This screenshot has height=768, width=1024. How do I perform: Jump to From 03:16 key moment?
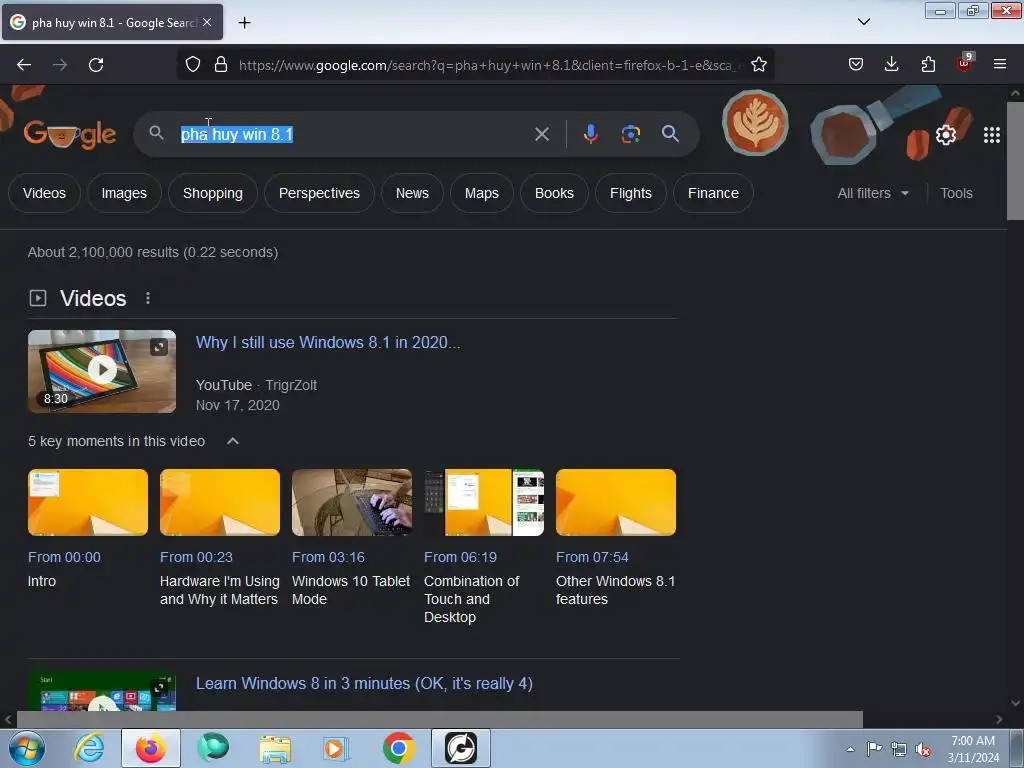click(328, 557)
